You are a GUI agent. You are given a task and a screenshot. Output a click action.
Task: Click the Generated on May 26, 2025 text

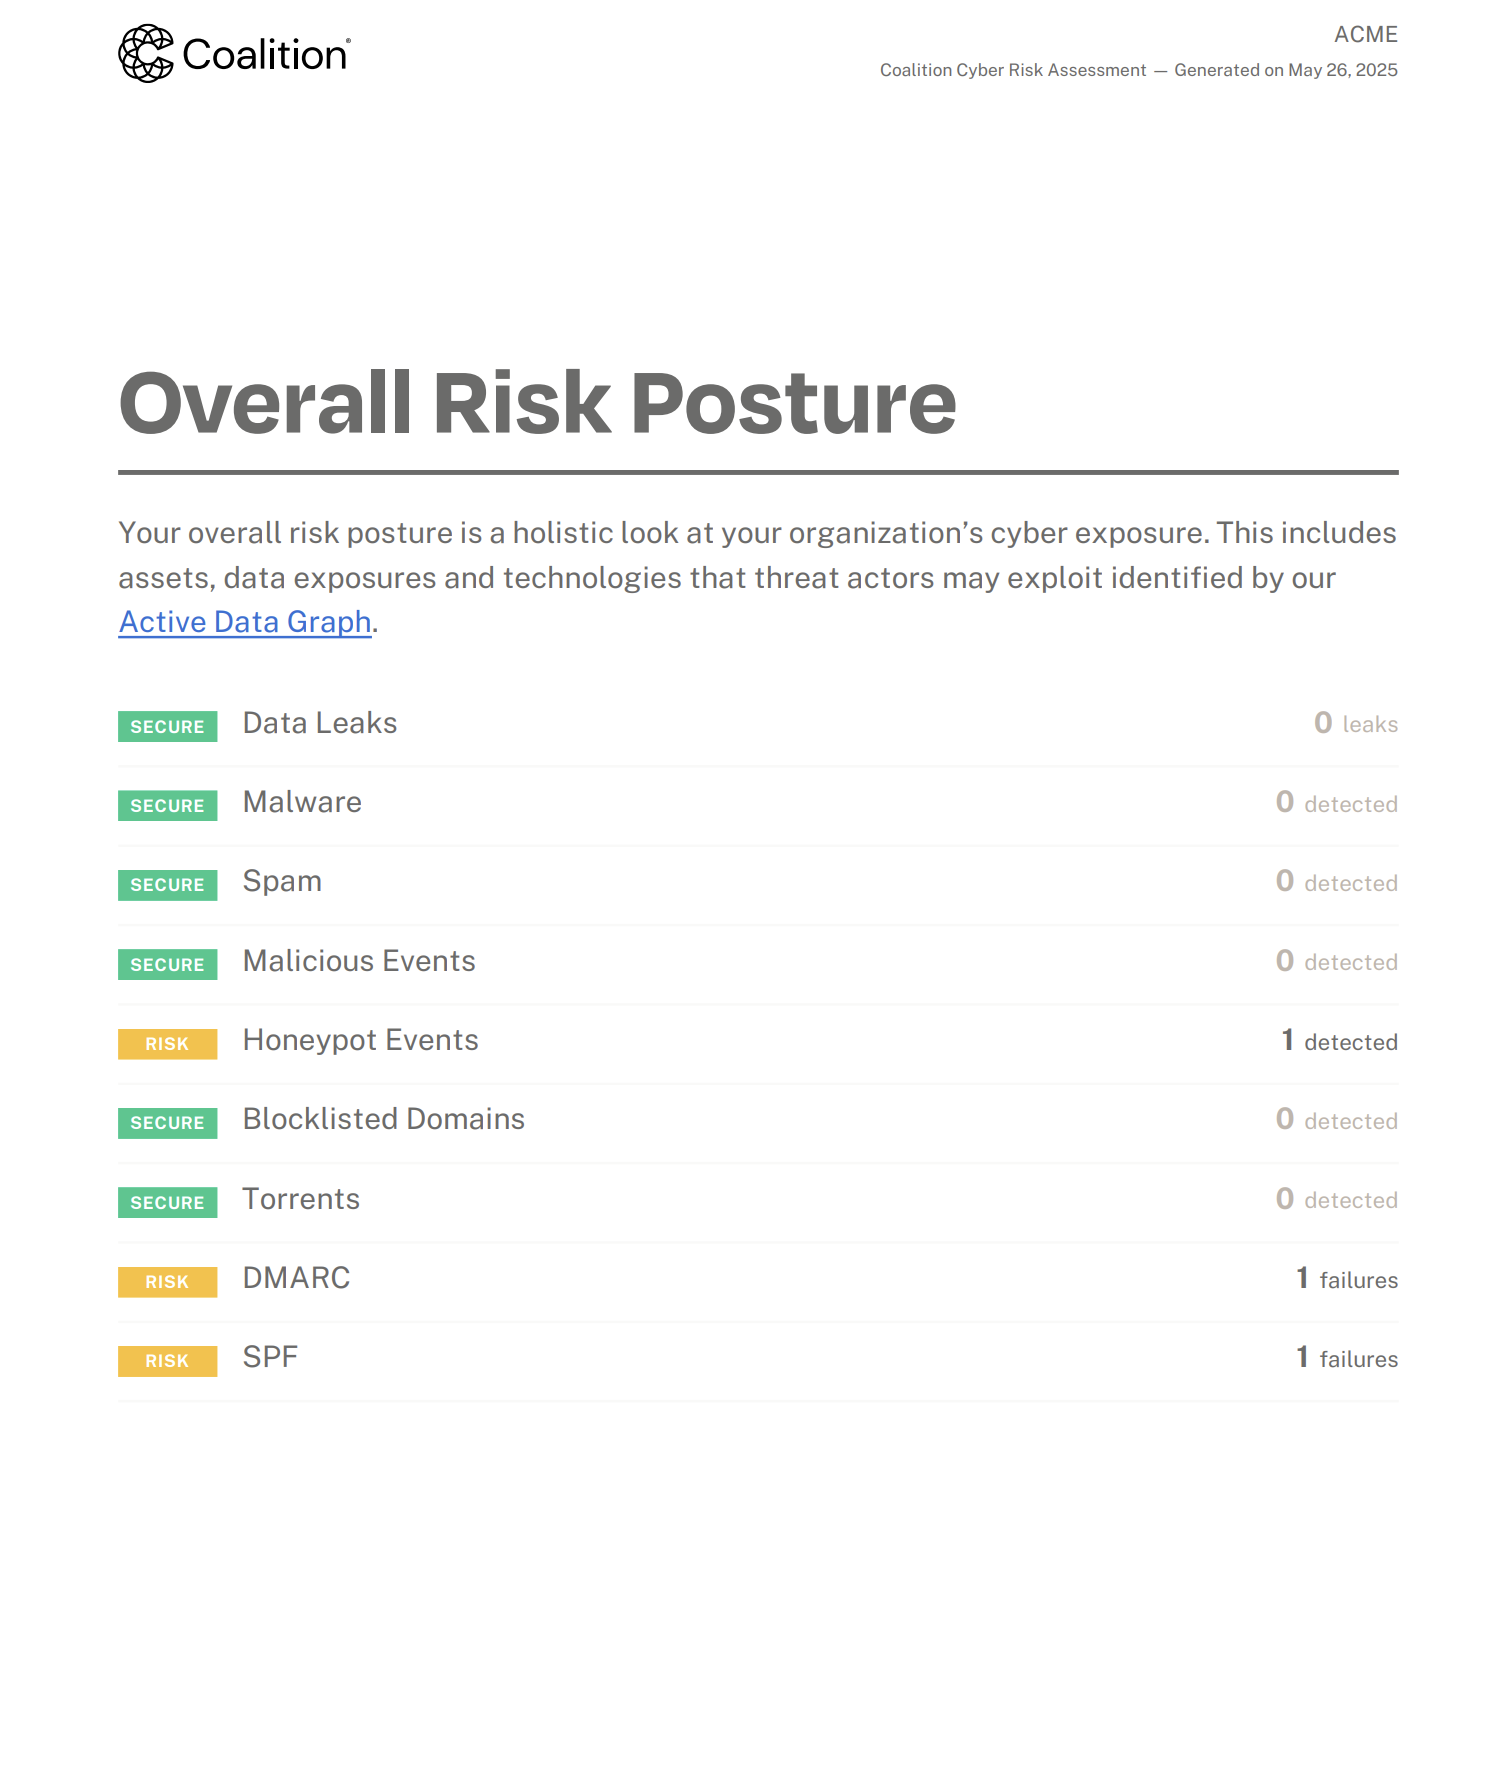coord(1286,70)
